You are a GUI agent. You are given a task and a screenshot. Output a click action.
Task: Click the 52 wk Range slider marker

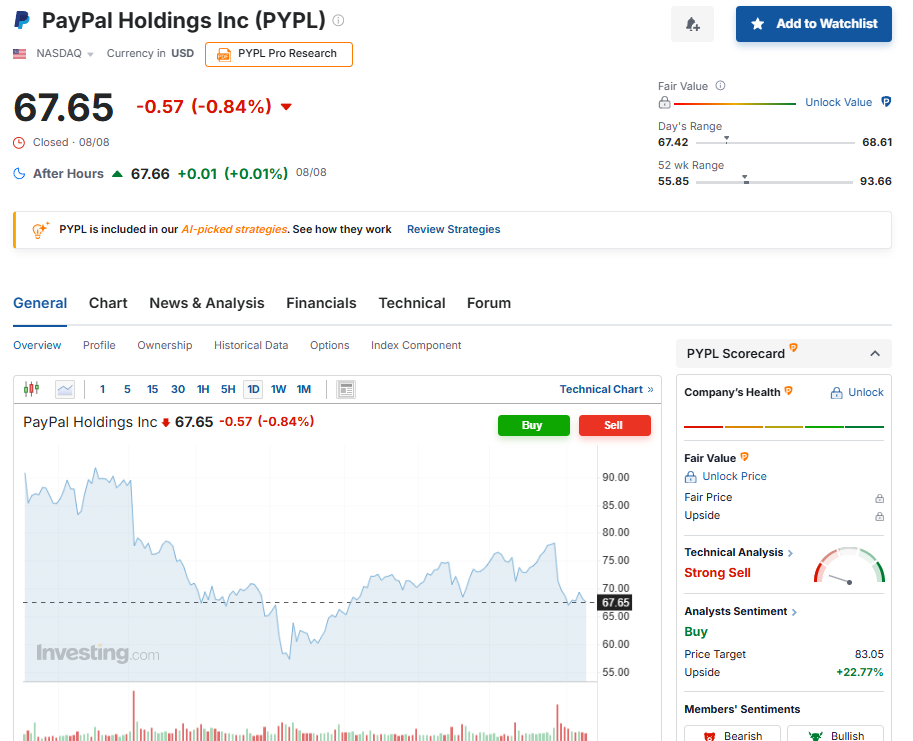click(745, 179)
